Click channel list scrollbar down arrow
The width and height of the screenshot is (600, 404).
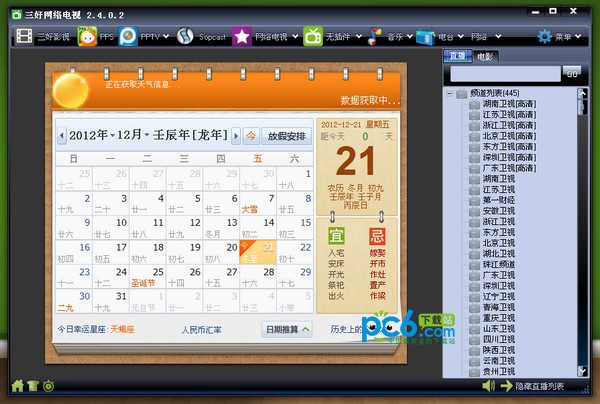click(583, 371)
